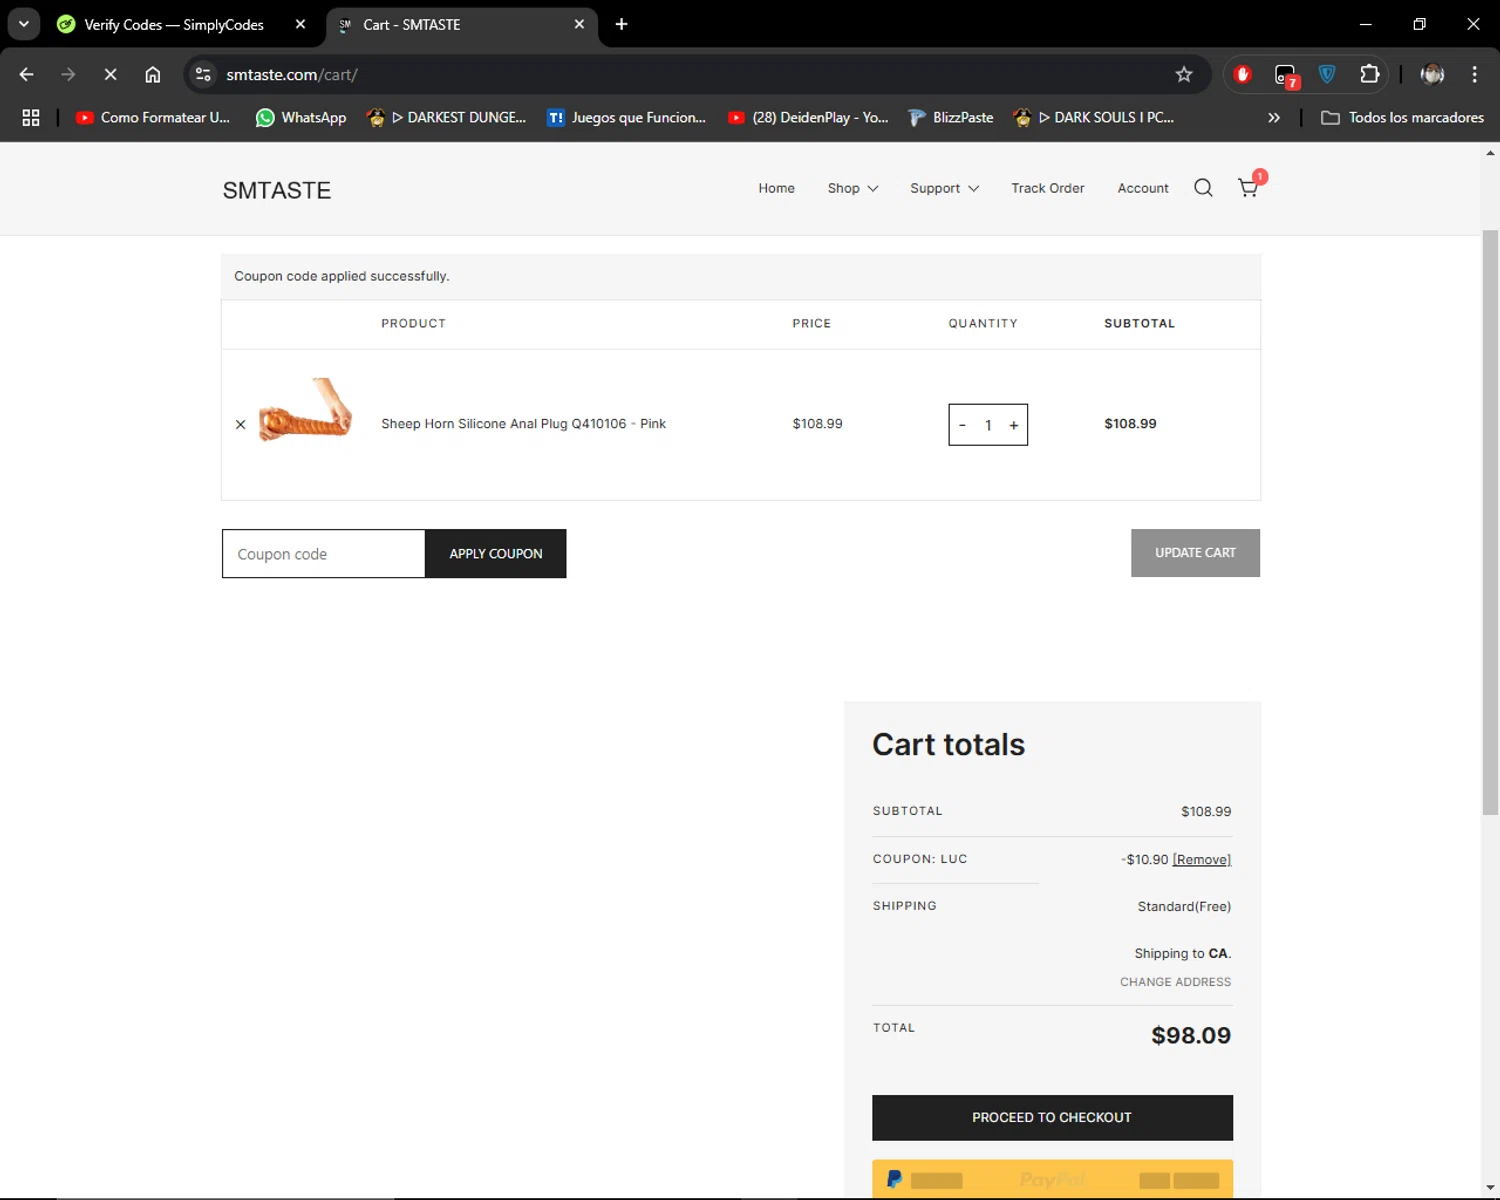The height and width of the screenshot is (1200, 1500).
Task: Click the Apply Coupon button
Action: [496, 554]
